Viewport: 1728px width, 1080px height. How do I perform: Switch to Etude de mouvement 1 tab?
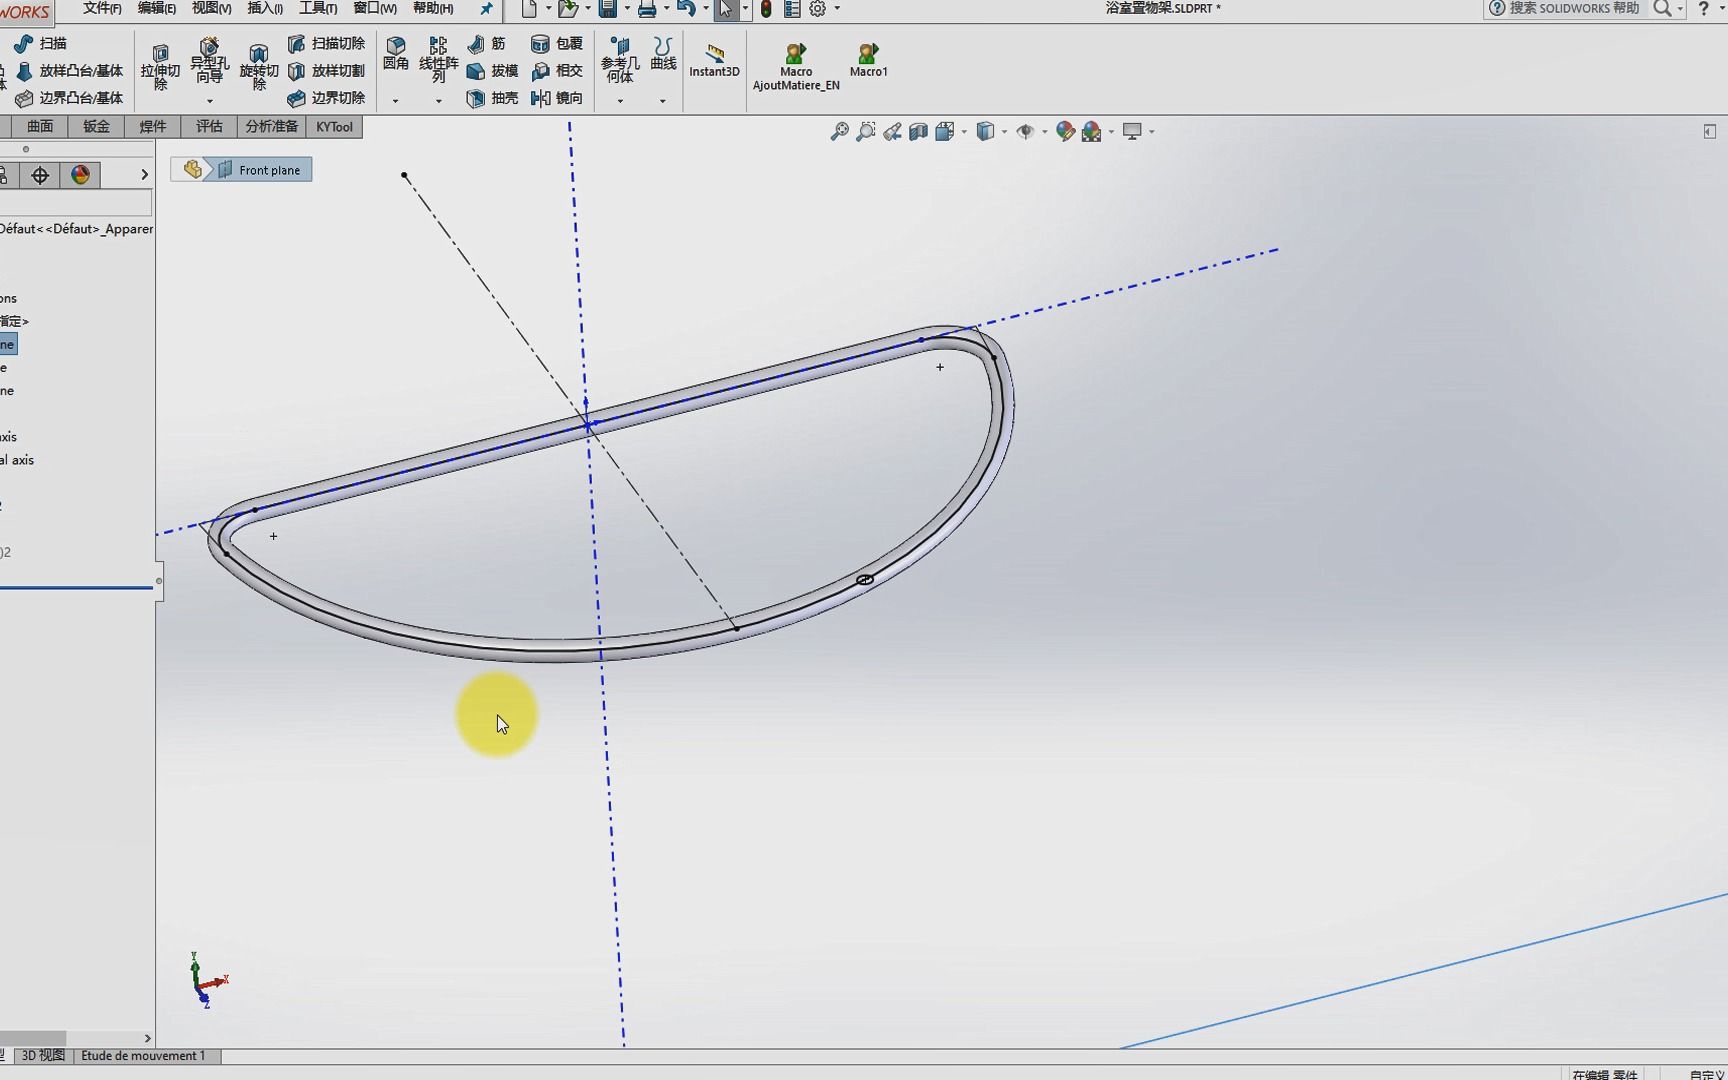(x=144, y=1055)
